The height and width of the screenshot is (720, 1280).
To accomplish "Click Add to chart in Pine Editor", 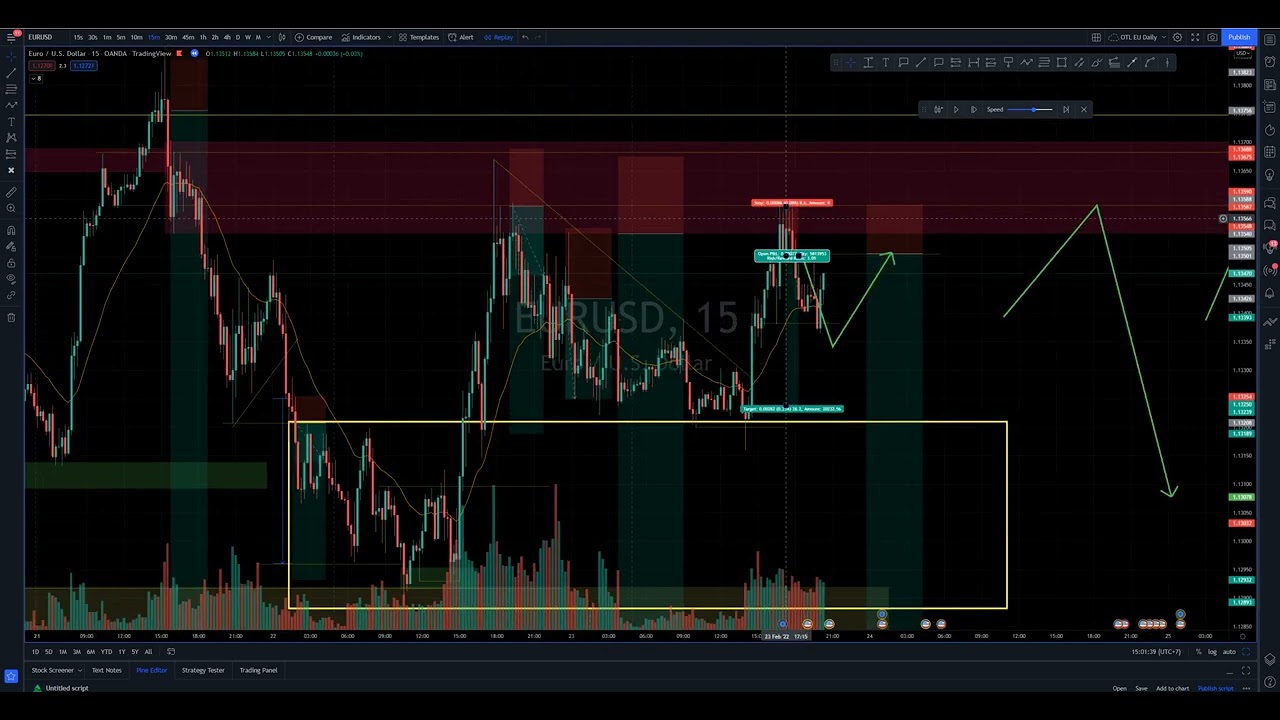I will pyautogui.click(x=1172, y=688).
